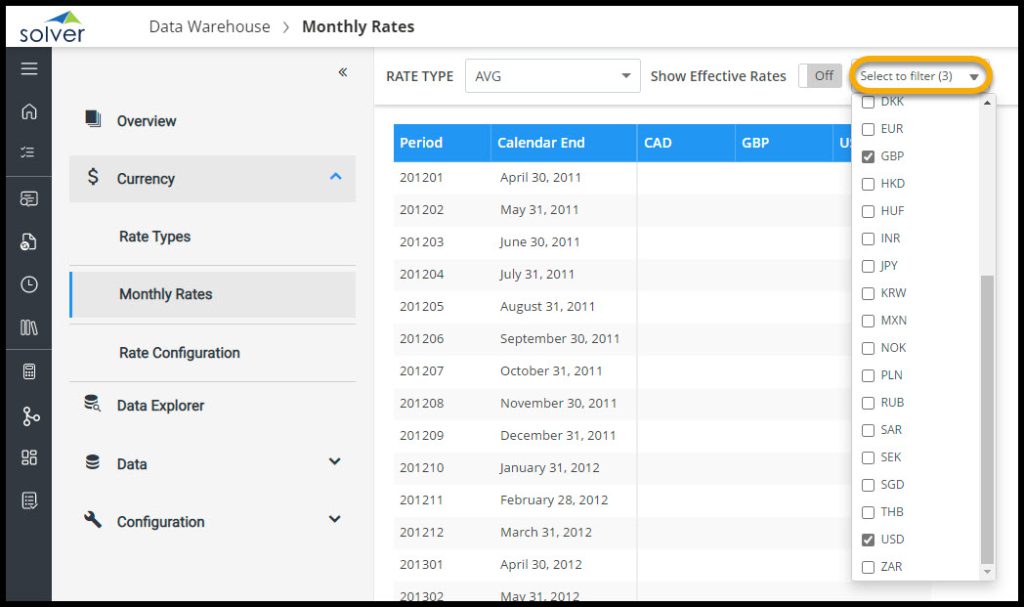1024x607 pixels.
Task: Open the hamburger menu icon
Action: 29,69
